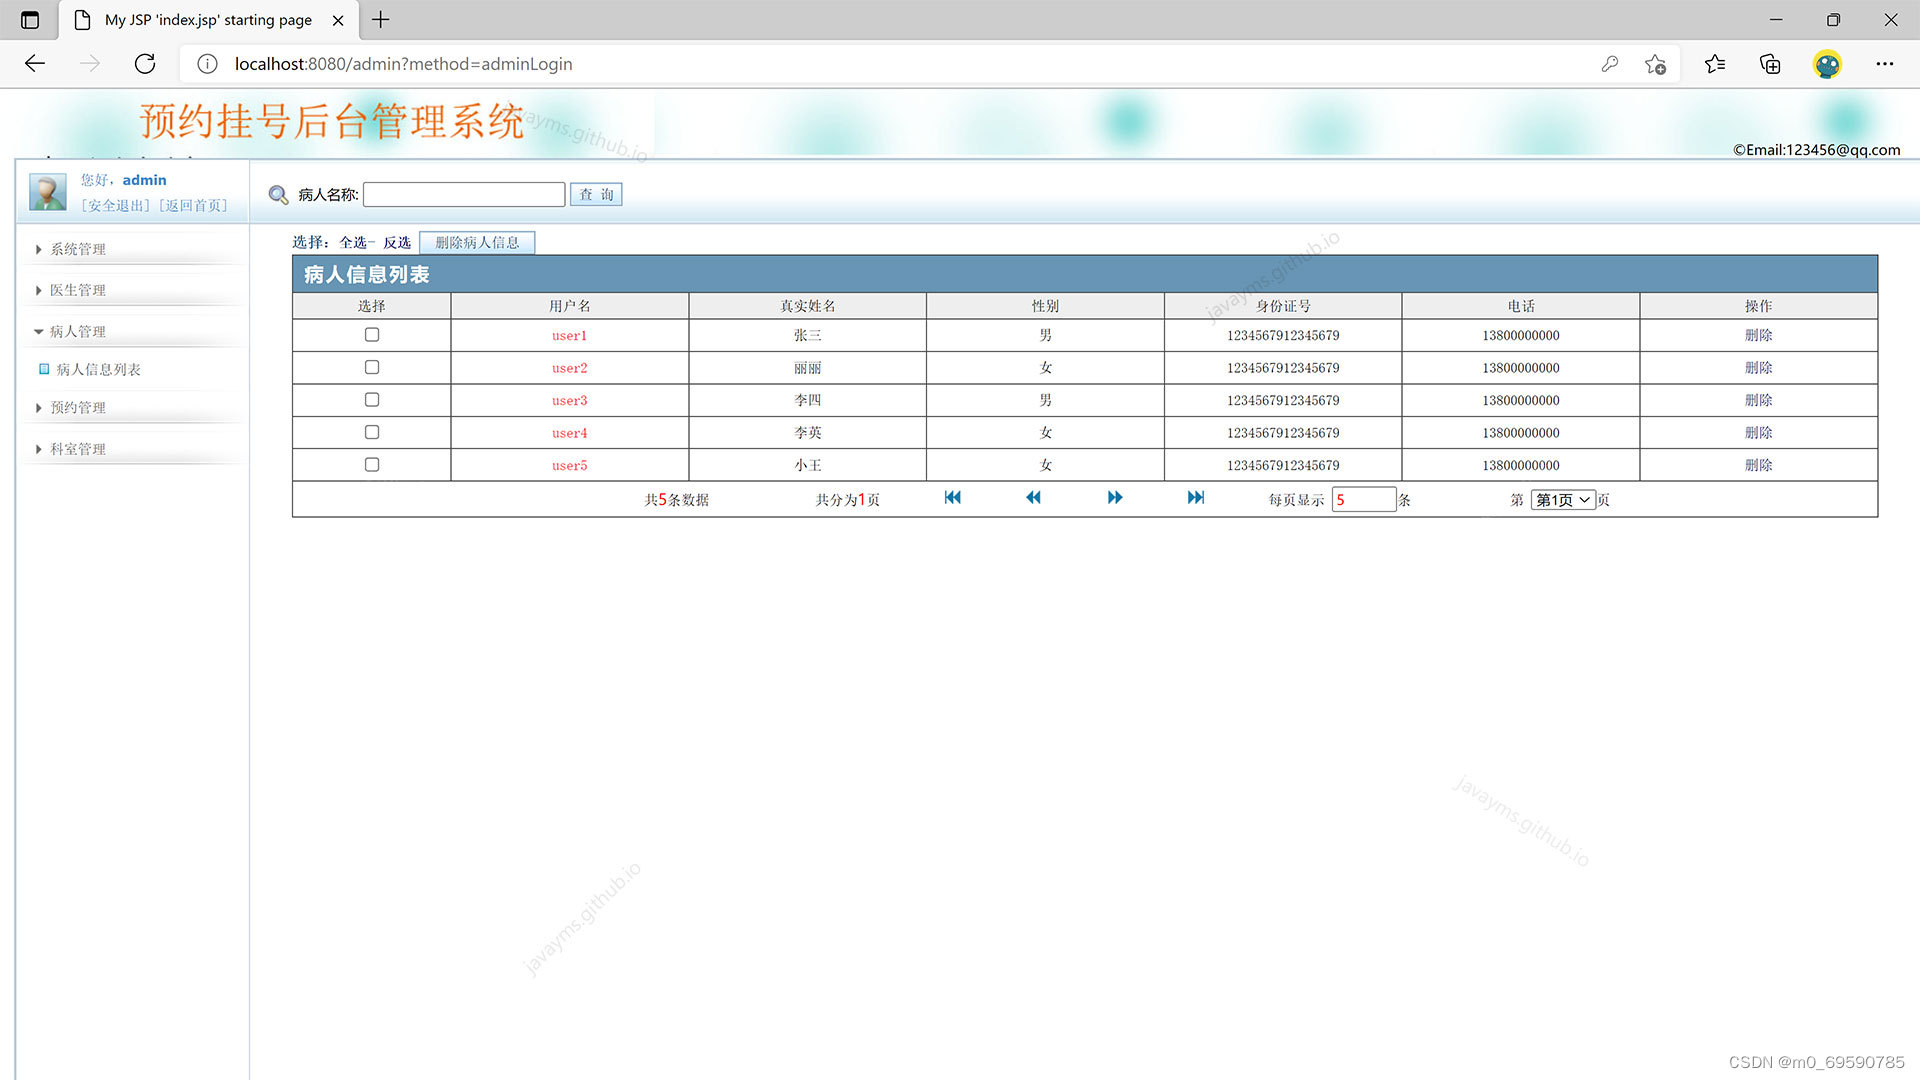Expand 医生管理 menu entry

coord(78,290)
